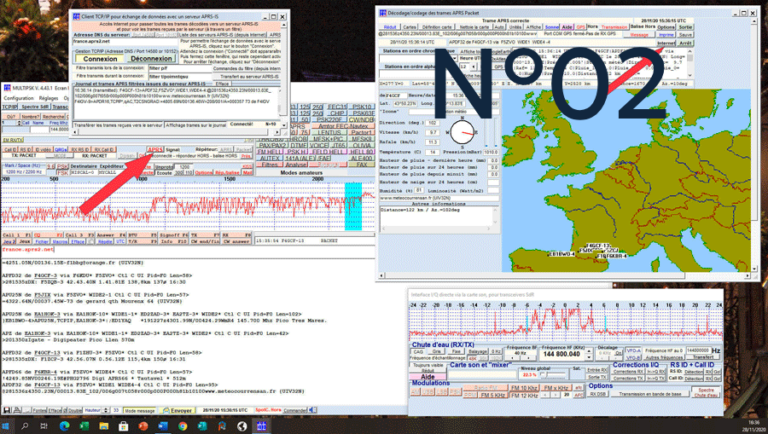This screenshot has width=768, height=434.
Task: Select the PSK10 mode button
Action: point(362,107)
